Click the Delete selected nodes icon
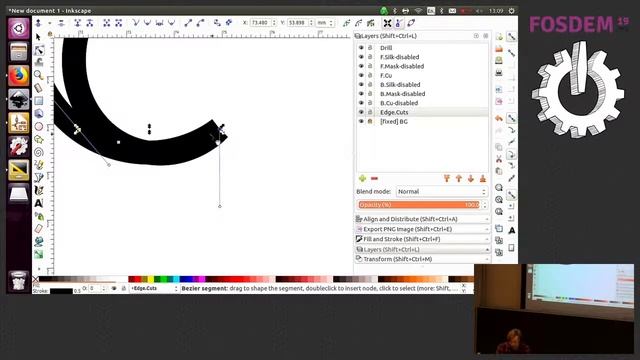This screenshot has height=360, width=640. tap(61, 23)
